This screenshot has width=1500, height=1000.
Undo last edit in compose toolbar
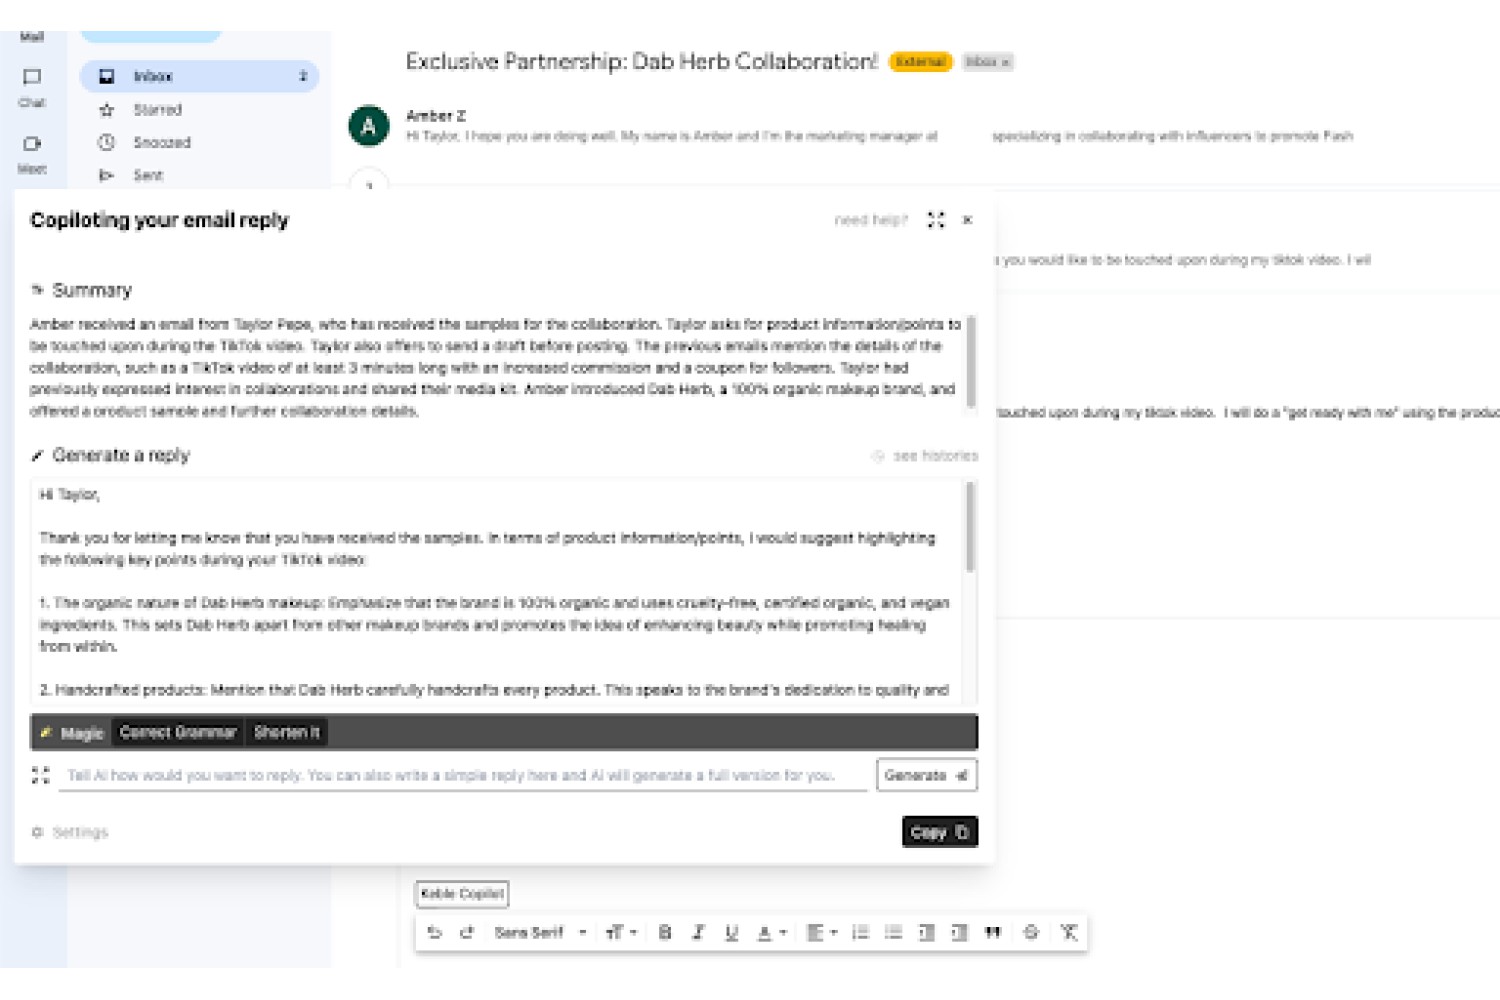click(434, 933)
